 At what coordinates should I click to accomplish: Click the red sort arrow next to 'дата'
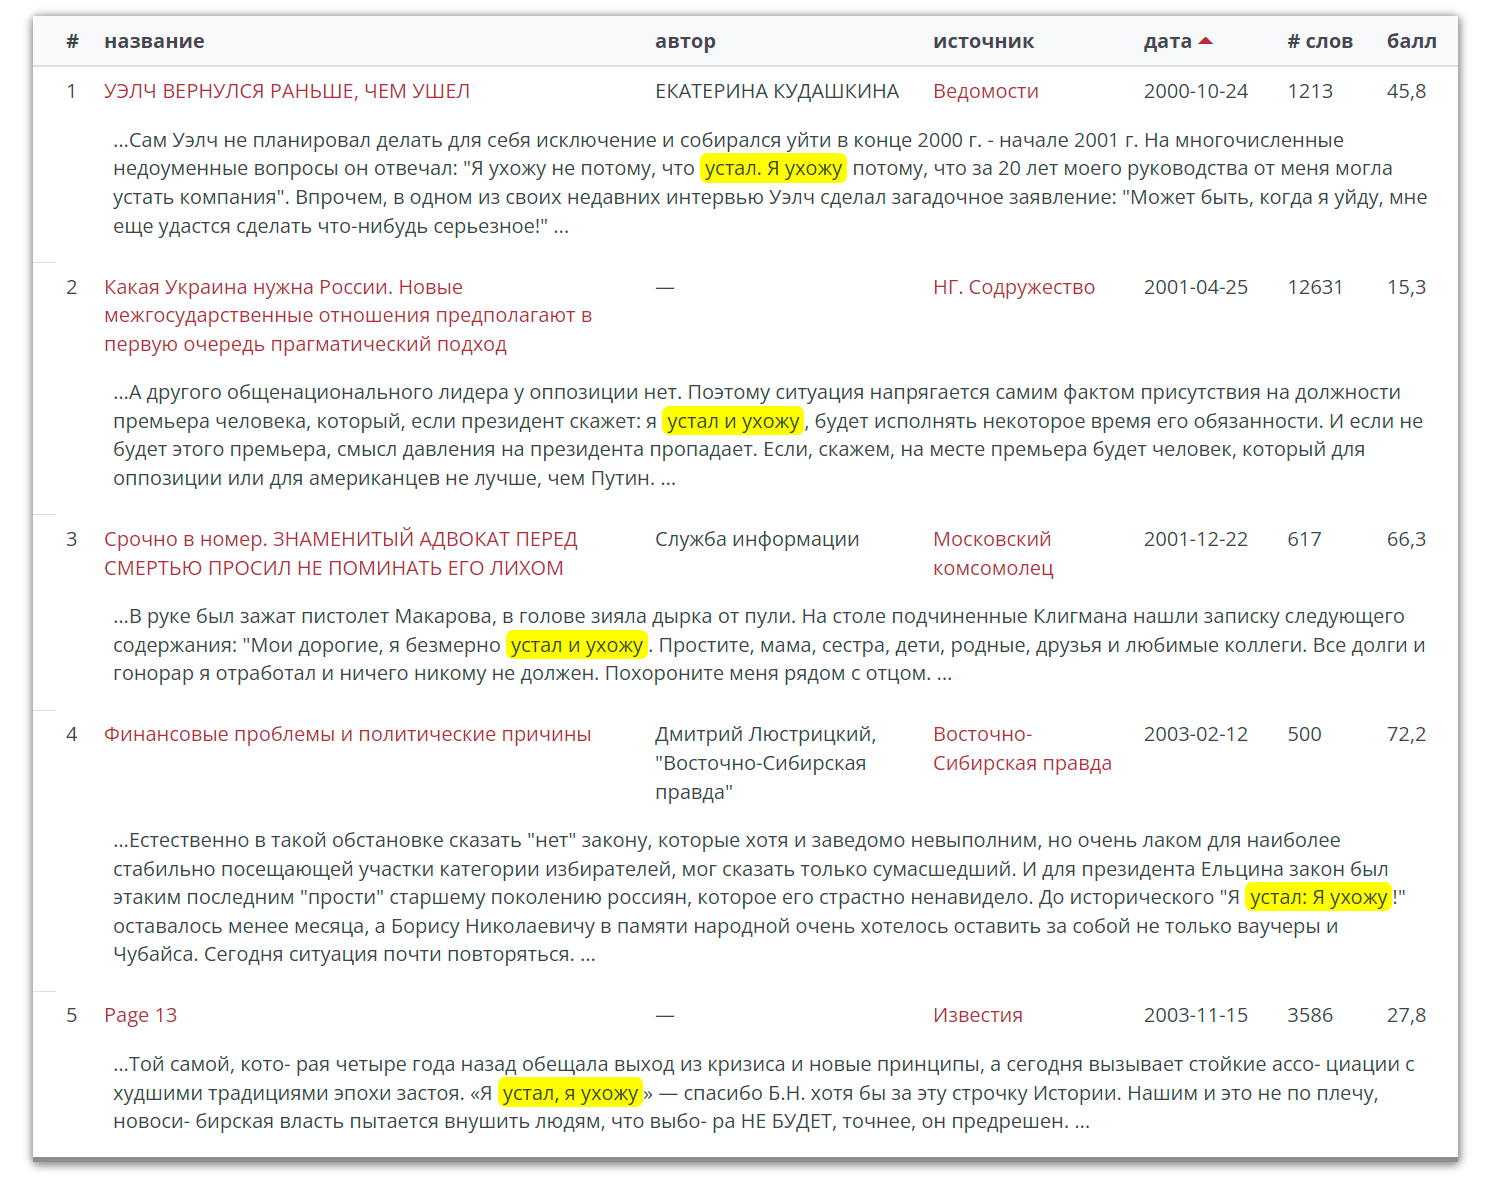[1205, 41]
